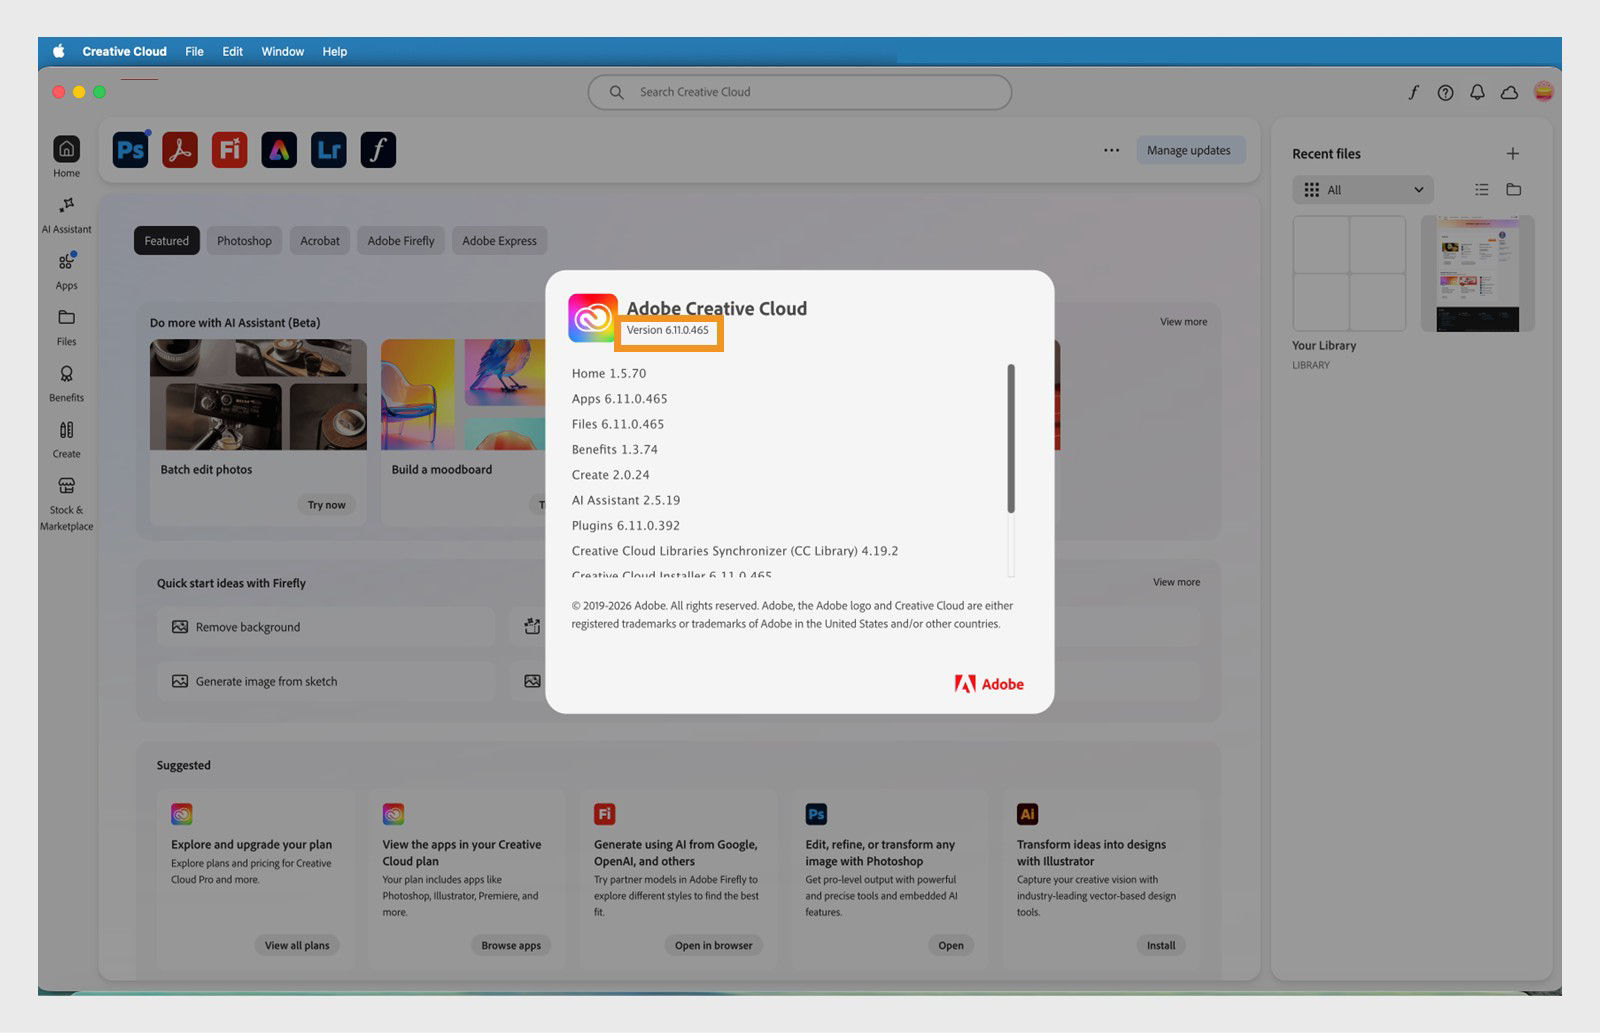Go to Home in the sidebar
The width and height of the screenshot is (1600, 1033).
coord(66,157)
